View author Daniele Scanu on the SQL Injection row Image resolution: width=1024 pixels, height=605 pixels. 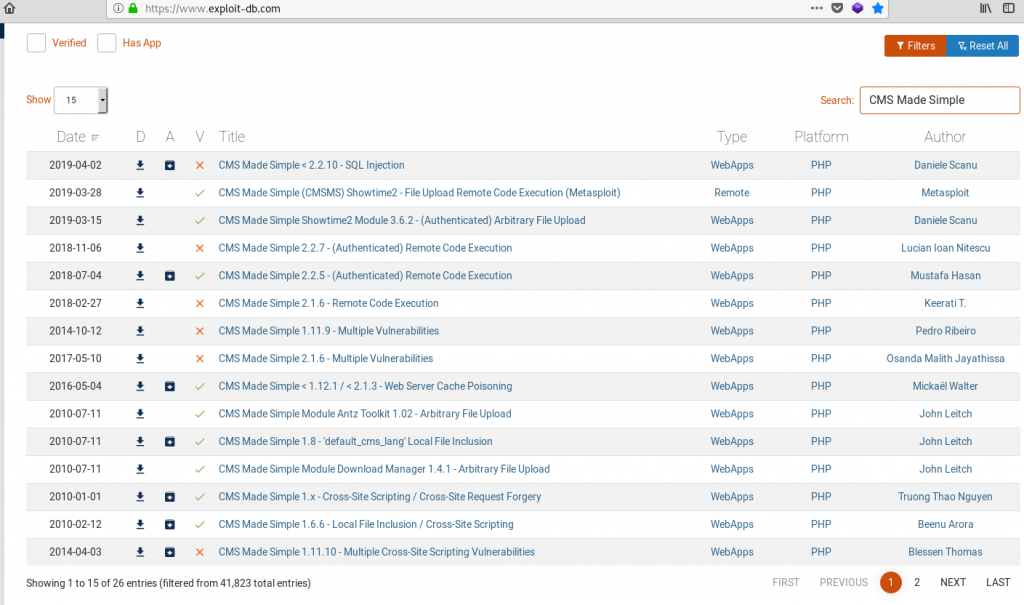pyautogui.click(x=946, y=165)
